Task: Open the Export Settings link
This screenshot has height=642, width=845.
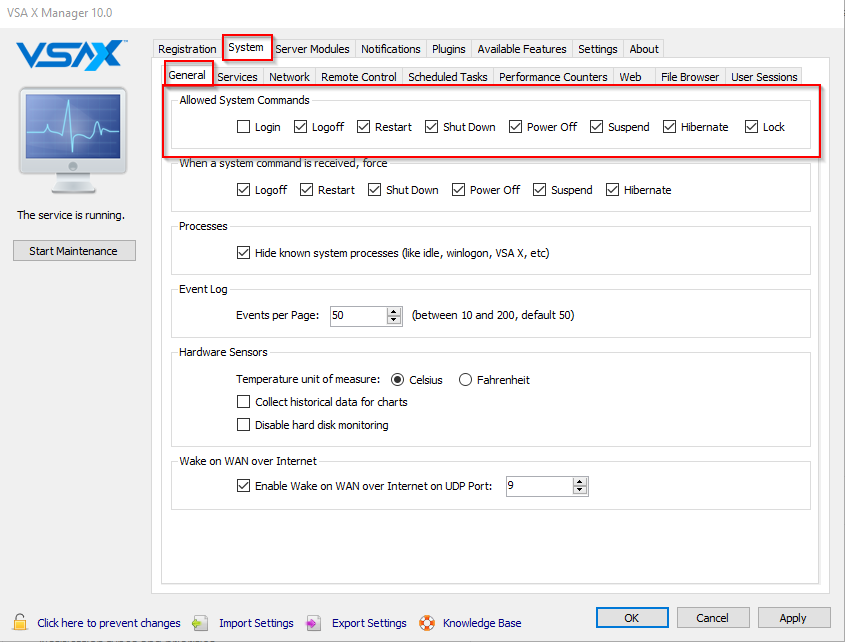Action: pyautogui.click(x=369, y=623)
